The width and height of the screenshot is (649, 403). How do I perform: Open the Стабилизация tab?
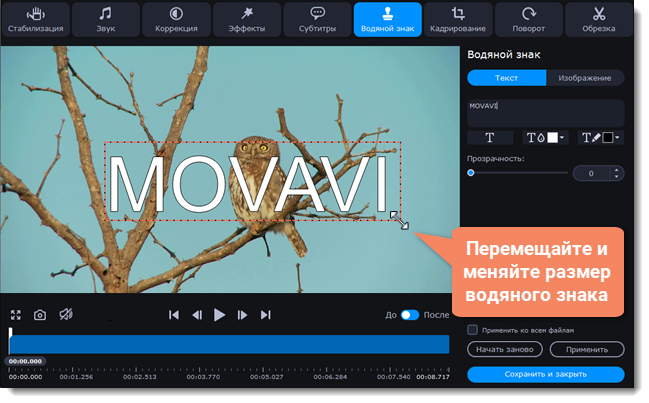coord(35,20)
